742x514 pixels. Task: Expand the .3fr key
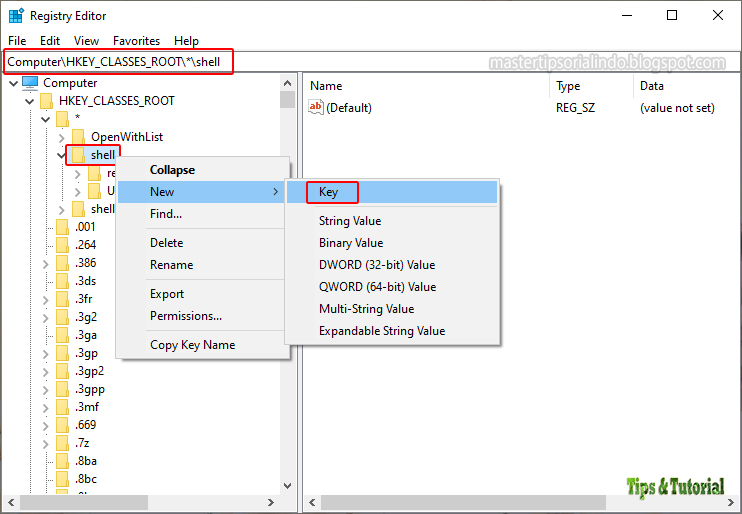click(x=46, y=300)
